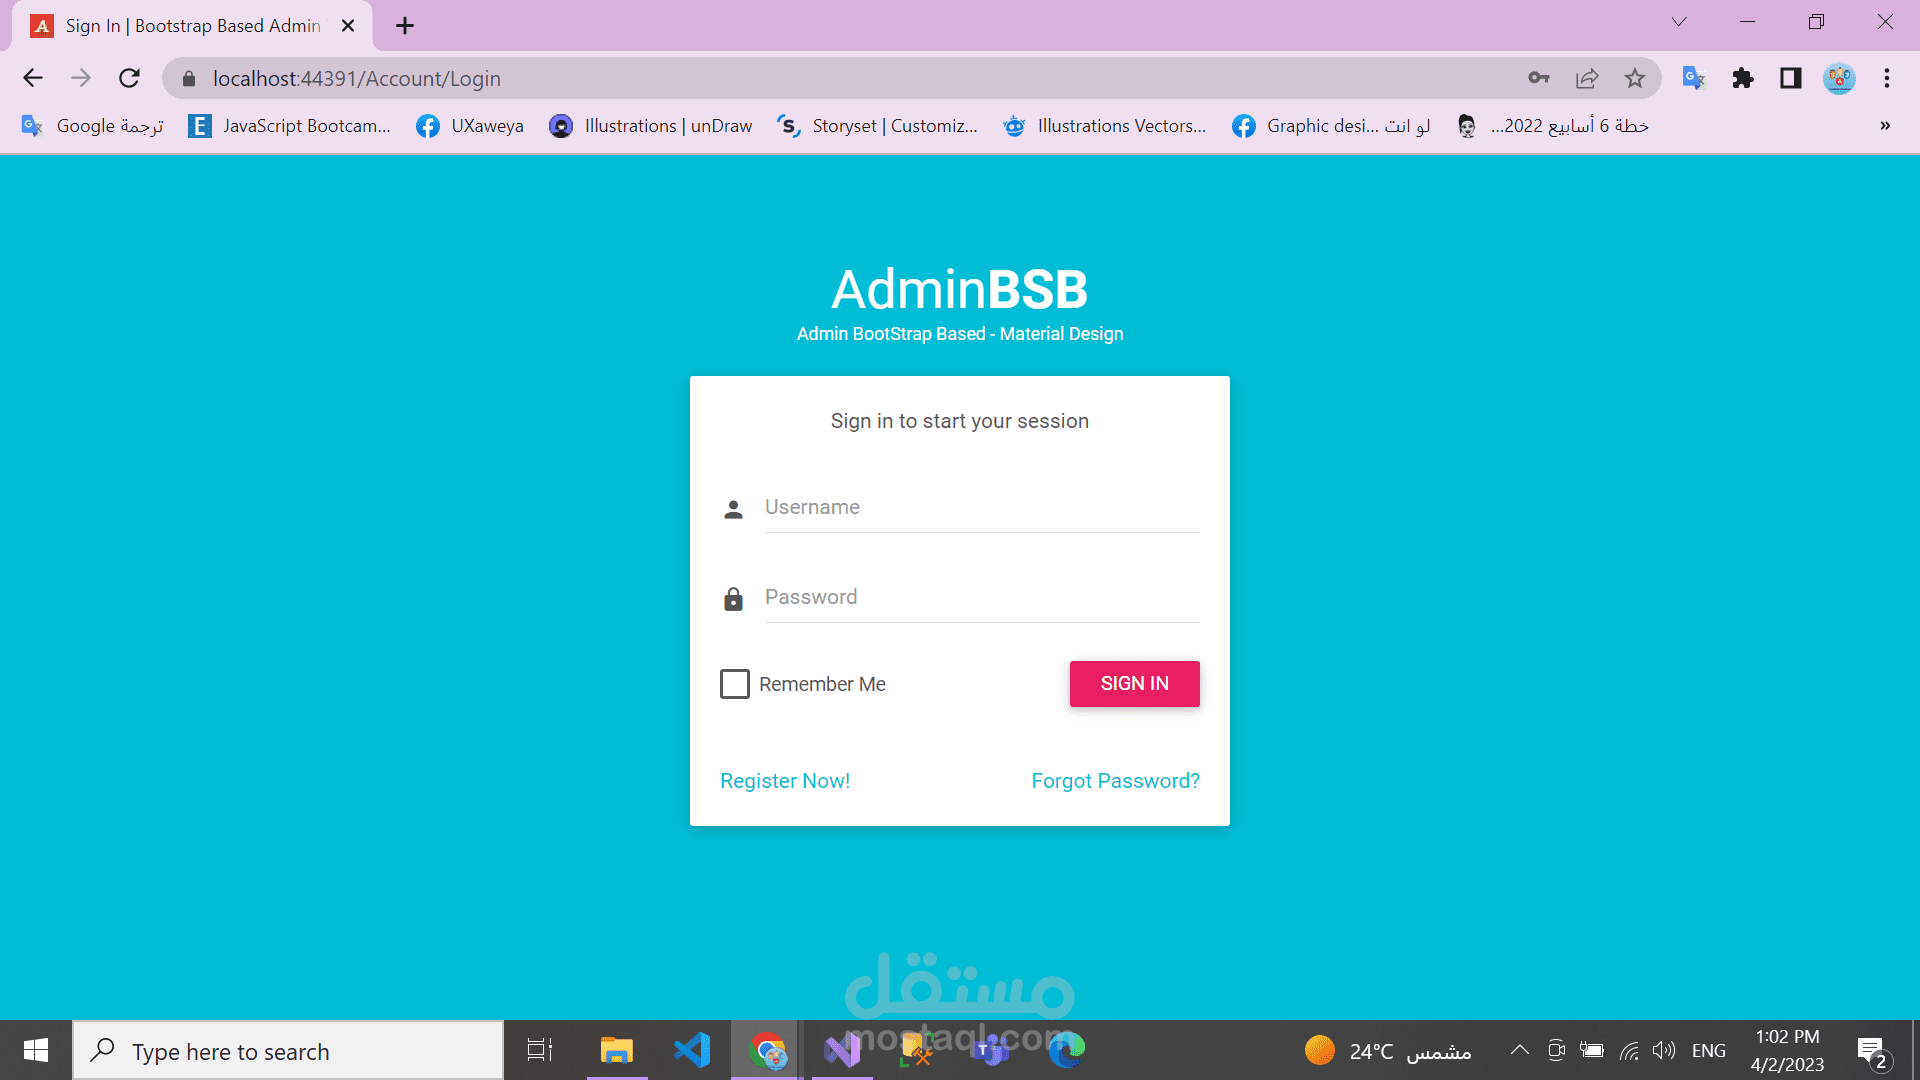Viewport: 1920px width, 1080px height.
Task: Check the Remember Me checkbox
Action: tap(735, 684)
